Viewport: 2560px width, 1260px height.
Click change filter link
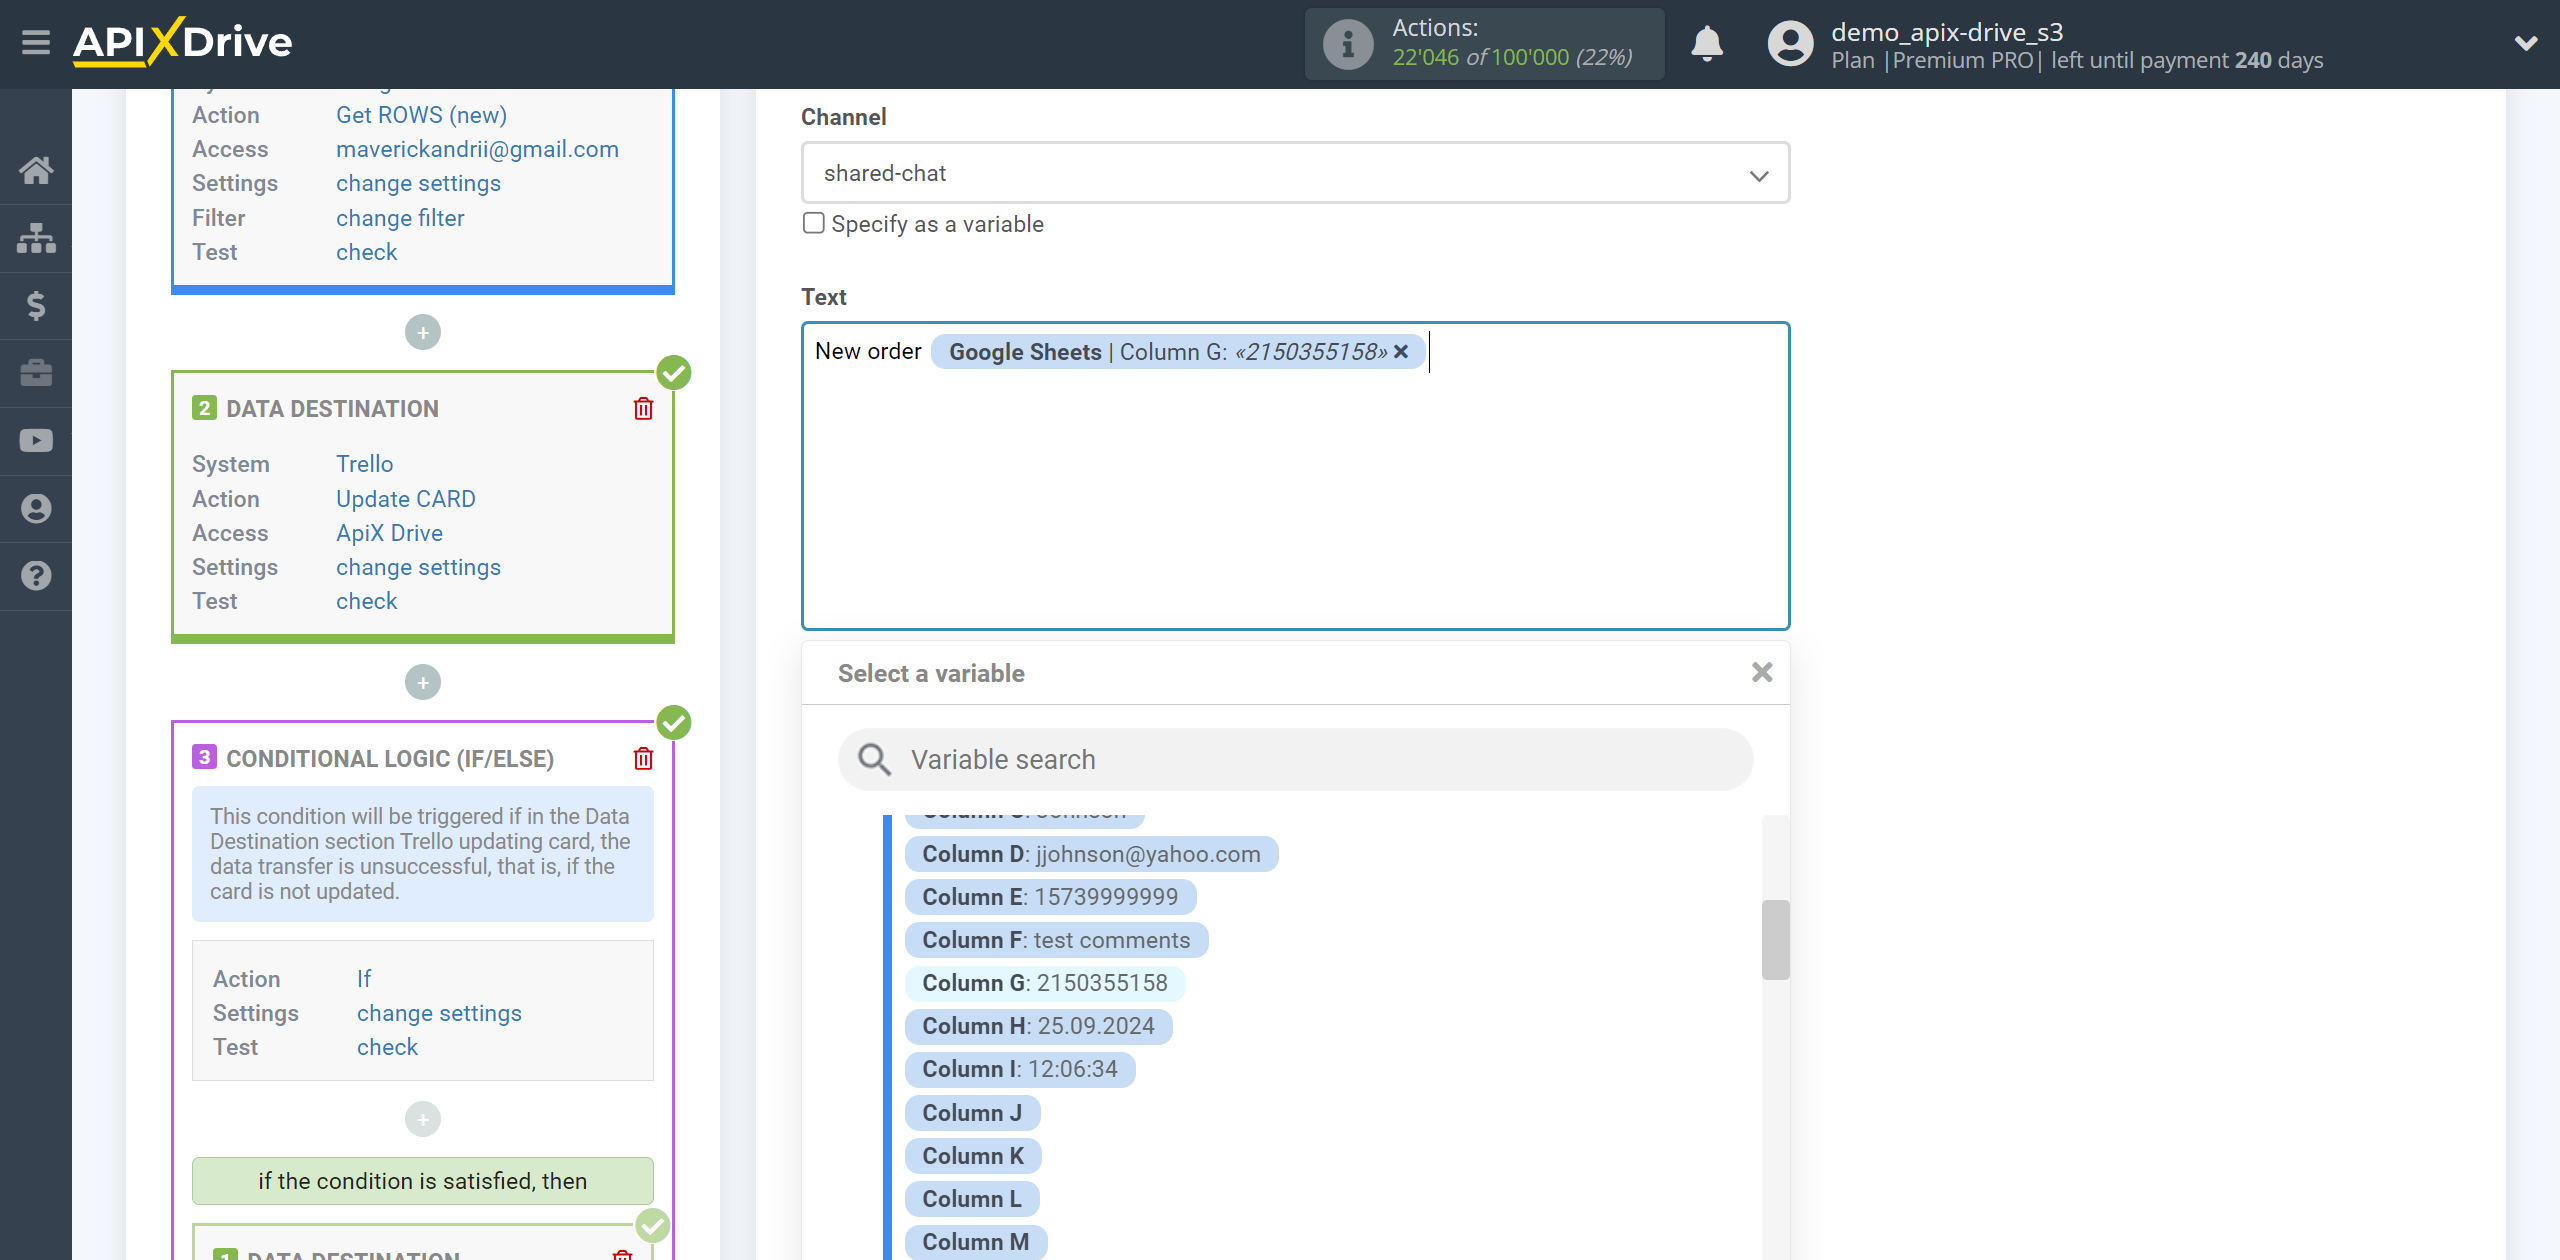[x=400, y=218]
